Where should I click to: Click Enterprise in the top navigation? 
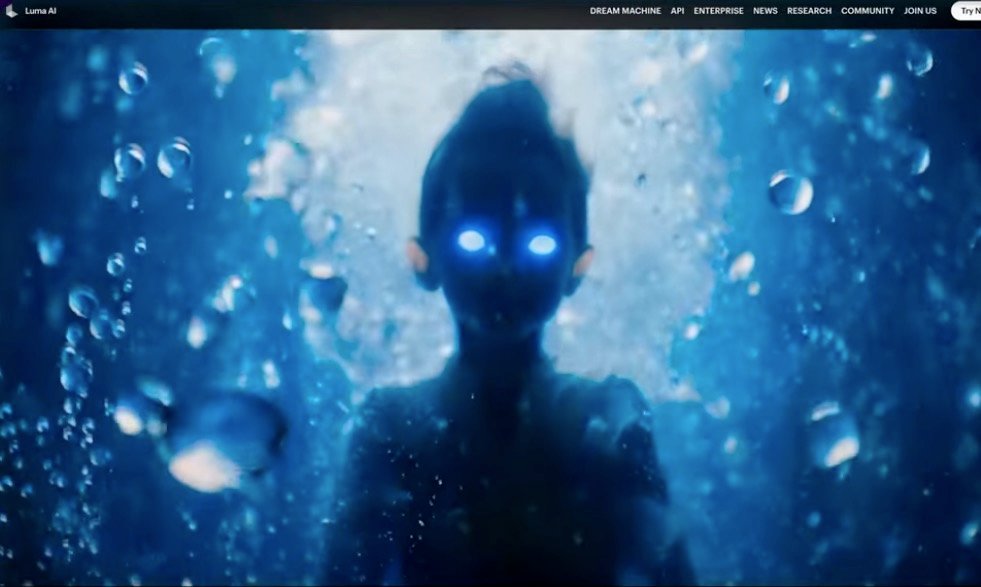tap(718, 10)
